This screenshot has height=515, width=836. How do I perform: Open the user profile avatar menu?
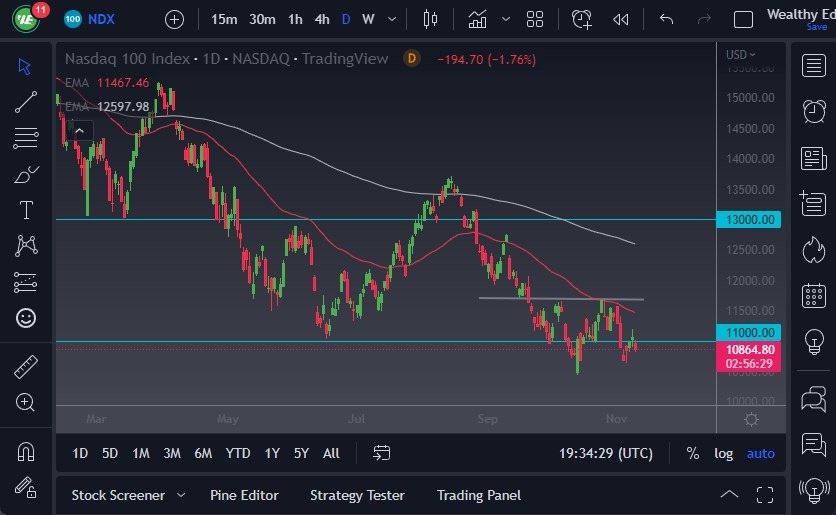(x=25, y=19)
